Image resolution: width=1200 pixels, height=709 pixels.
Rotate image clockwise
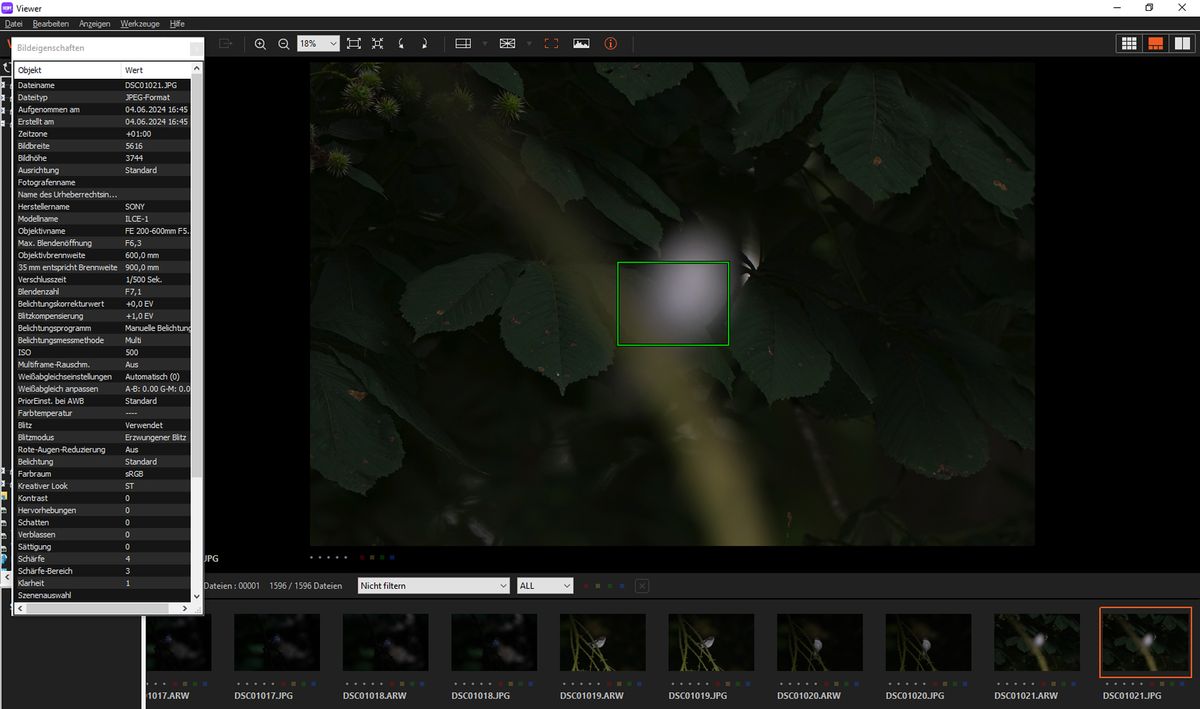(424, 44)
